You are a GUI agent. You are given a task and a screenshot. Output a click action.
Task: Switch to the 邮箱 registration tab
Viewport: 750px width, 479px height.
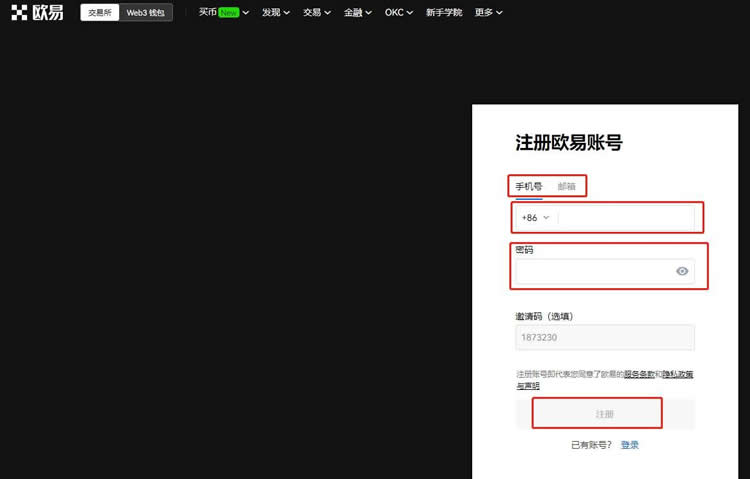coord(567,186)
